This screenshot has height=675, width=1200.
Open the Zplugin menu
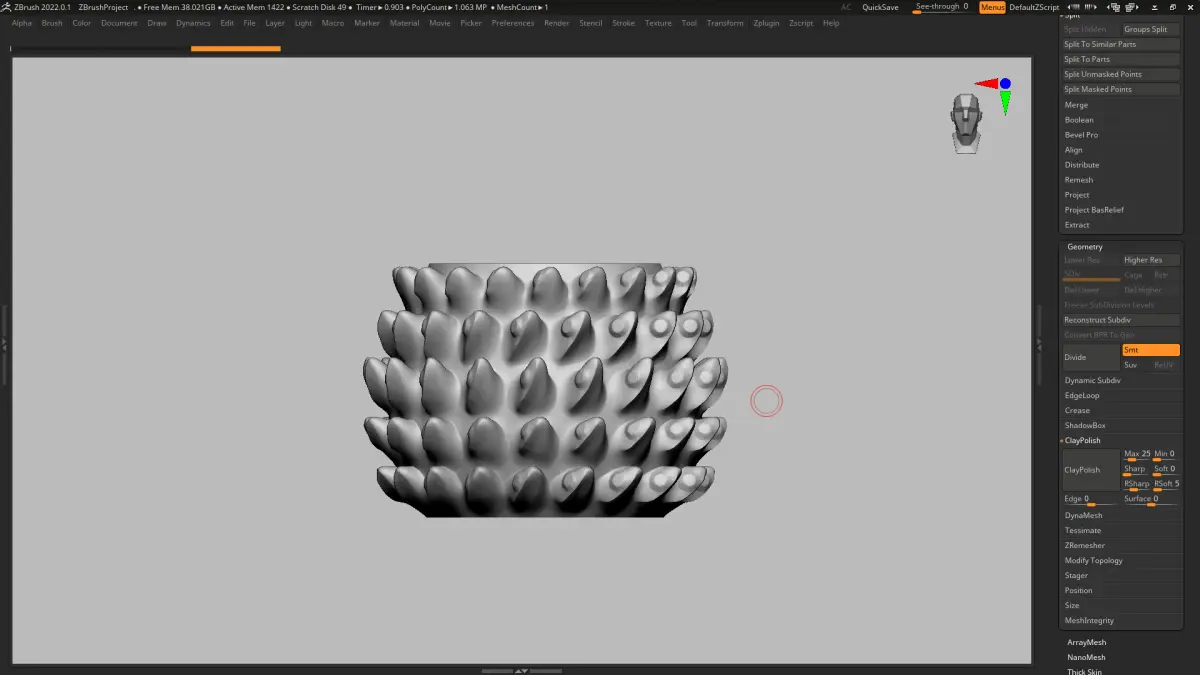[766, 23]
